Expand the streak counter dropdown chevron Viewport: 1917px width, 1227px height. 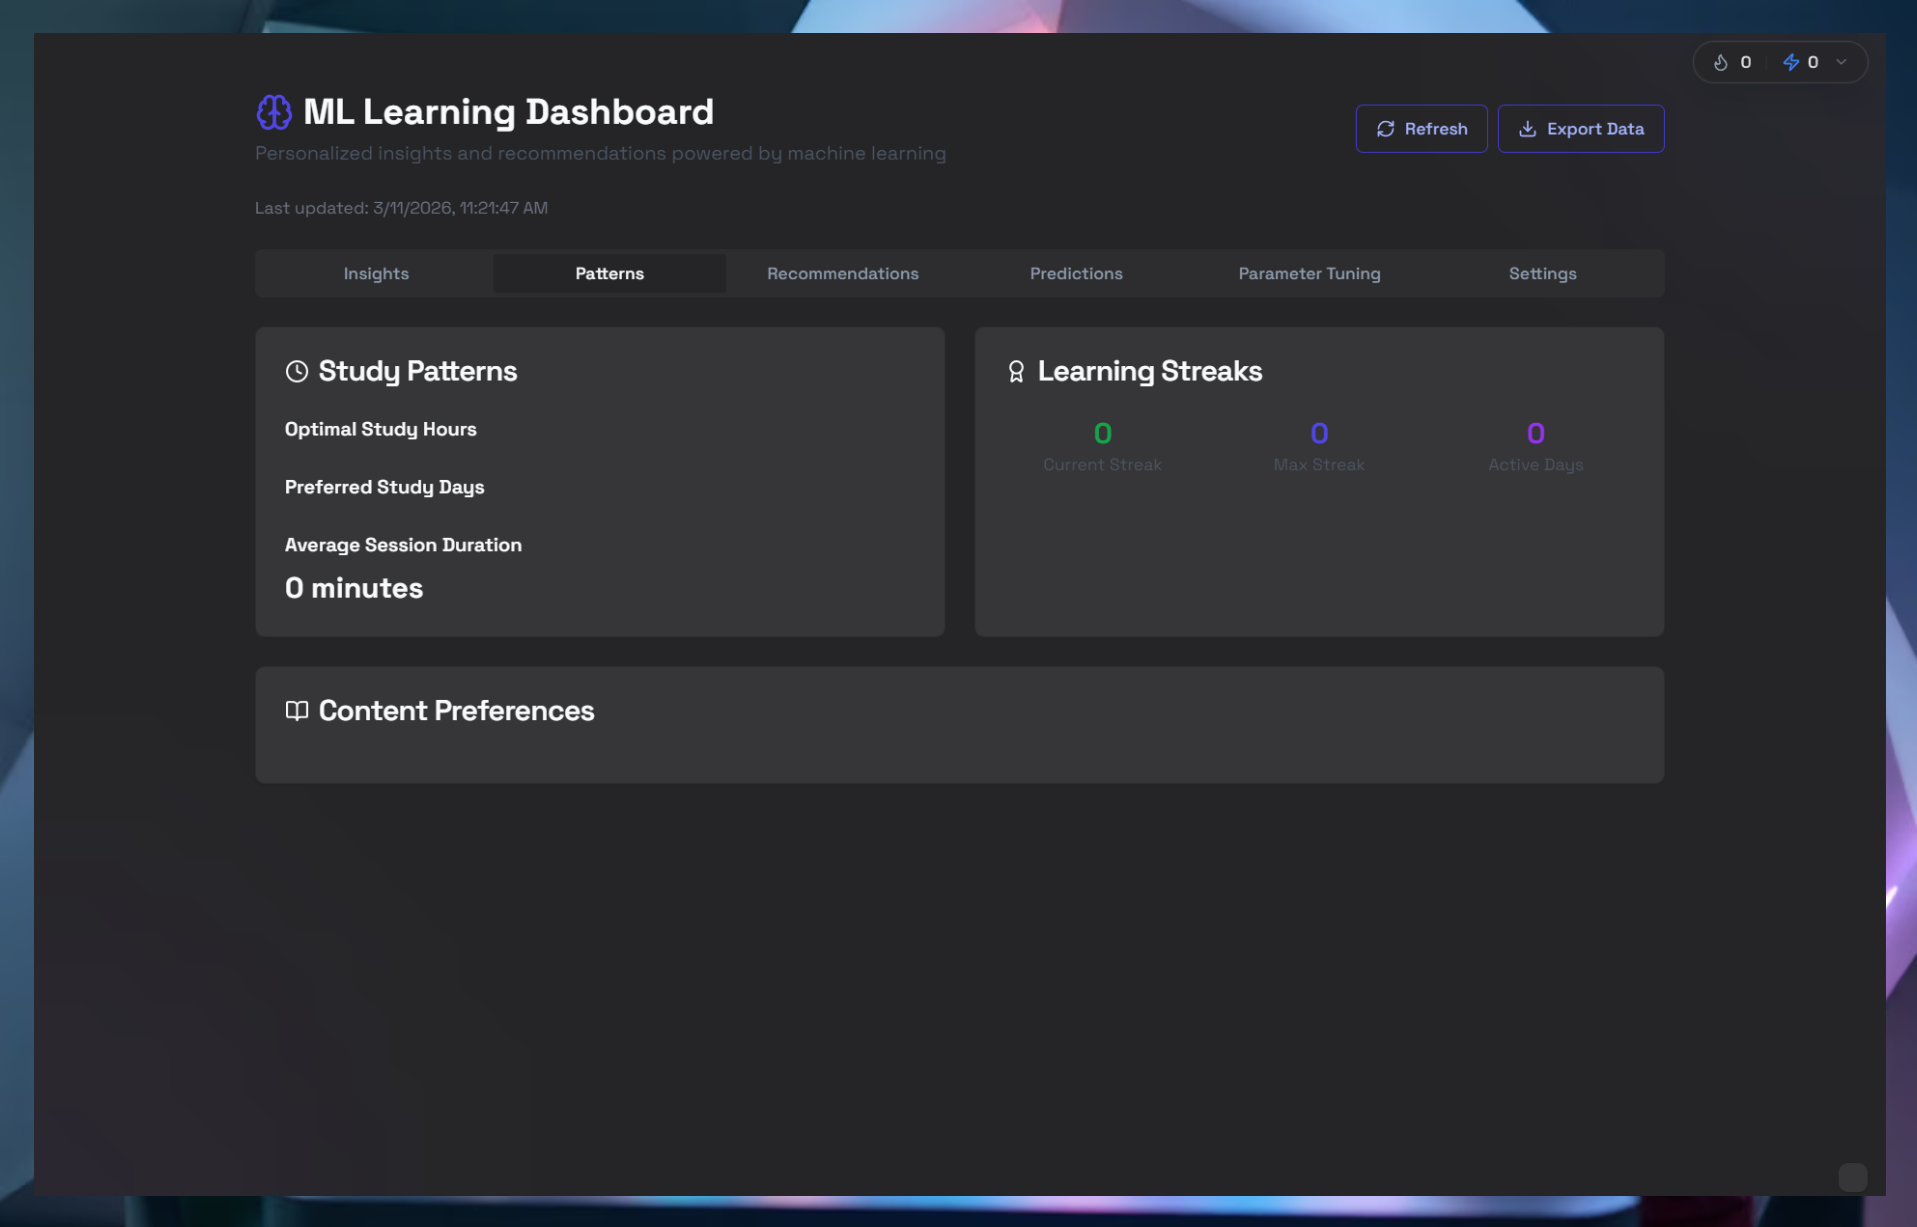pyautogui.click(x=1841, y=62)
